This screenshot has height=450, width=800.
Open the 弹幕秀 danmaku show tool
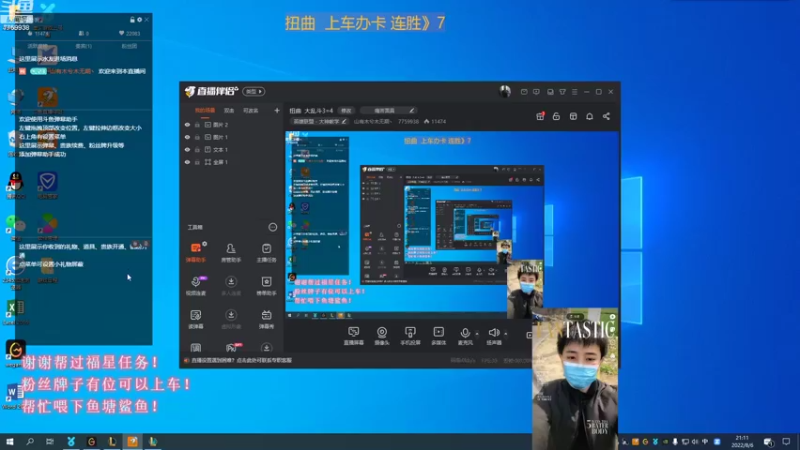pos(266,319)
